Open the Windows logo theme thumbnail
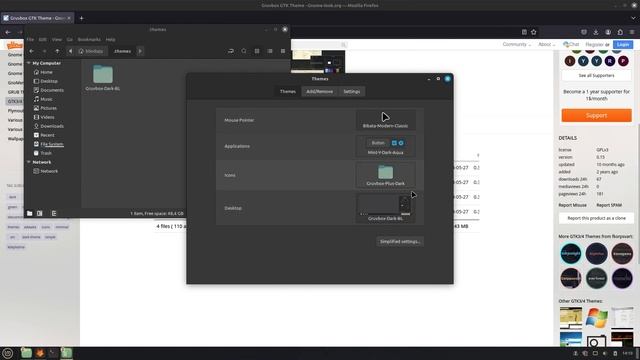This screenshot has height=360, width=640. click(x=596, y=318)
